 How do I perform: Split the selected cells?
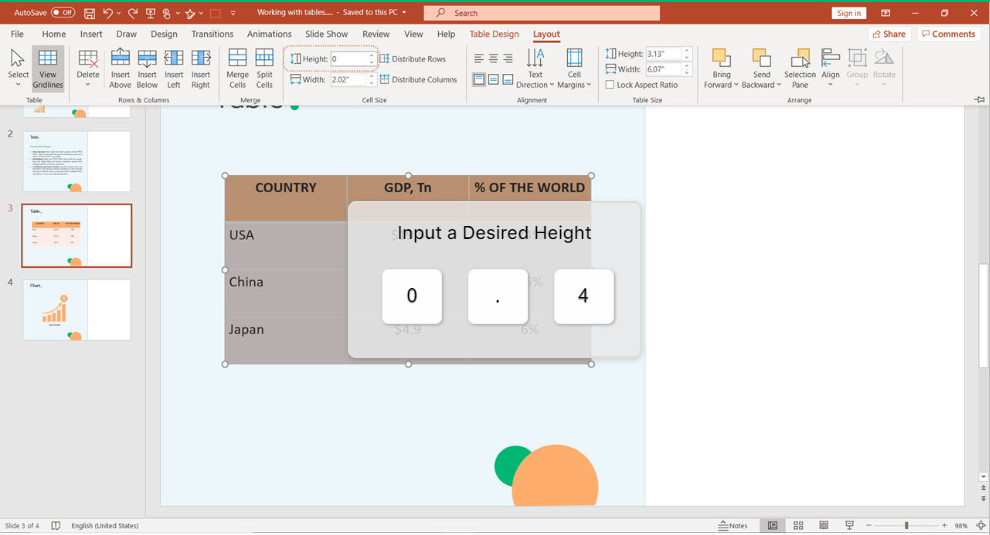pyautogui.click(x=265, y=68)
